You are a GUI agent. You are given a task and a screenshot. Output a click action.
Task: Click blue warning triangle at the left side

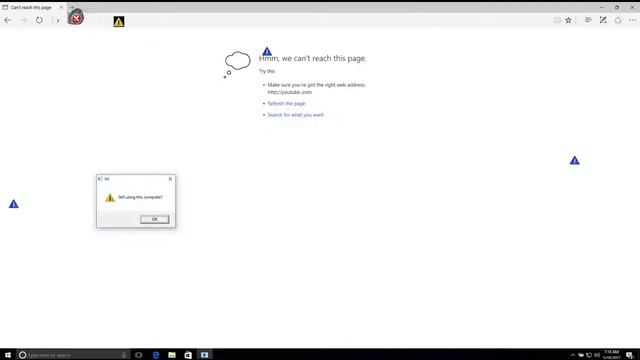pos(13,204)
